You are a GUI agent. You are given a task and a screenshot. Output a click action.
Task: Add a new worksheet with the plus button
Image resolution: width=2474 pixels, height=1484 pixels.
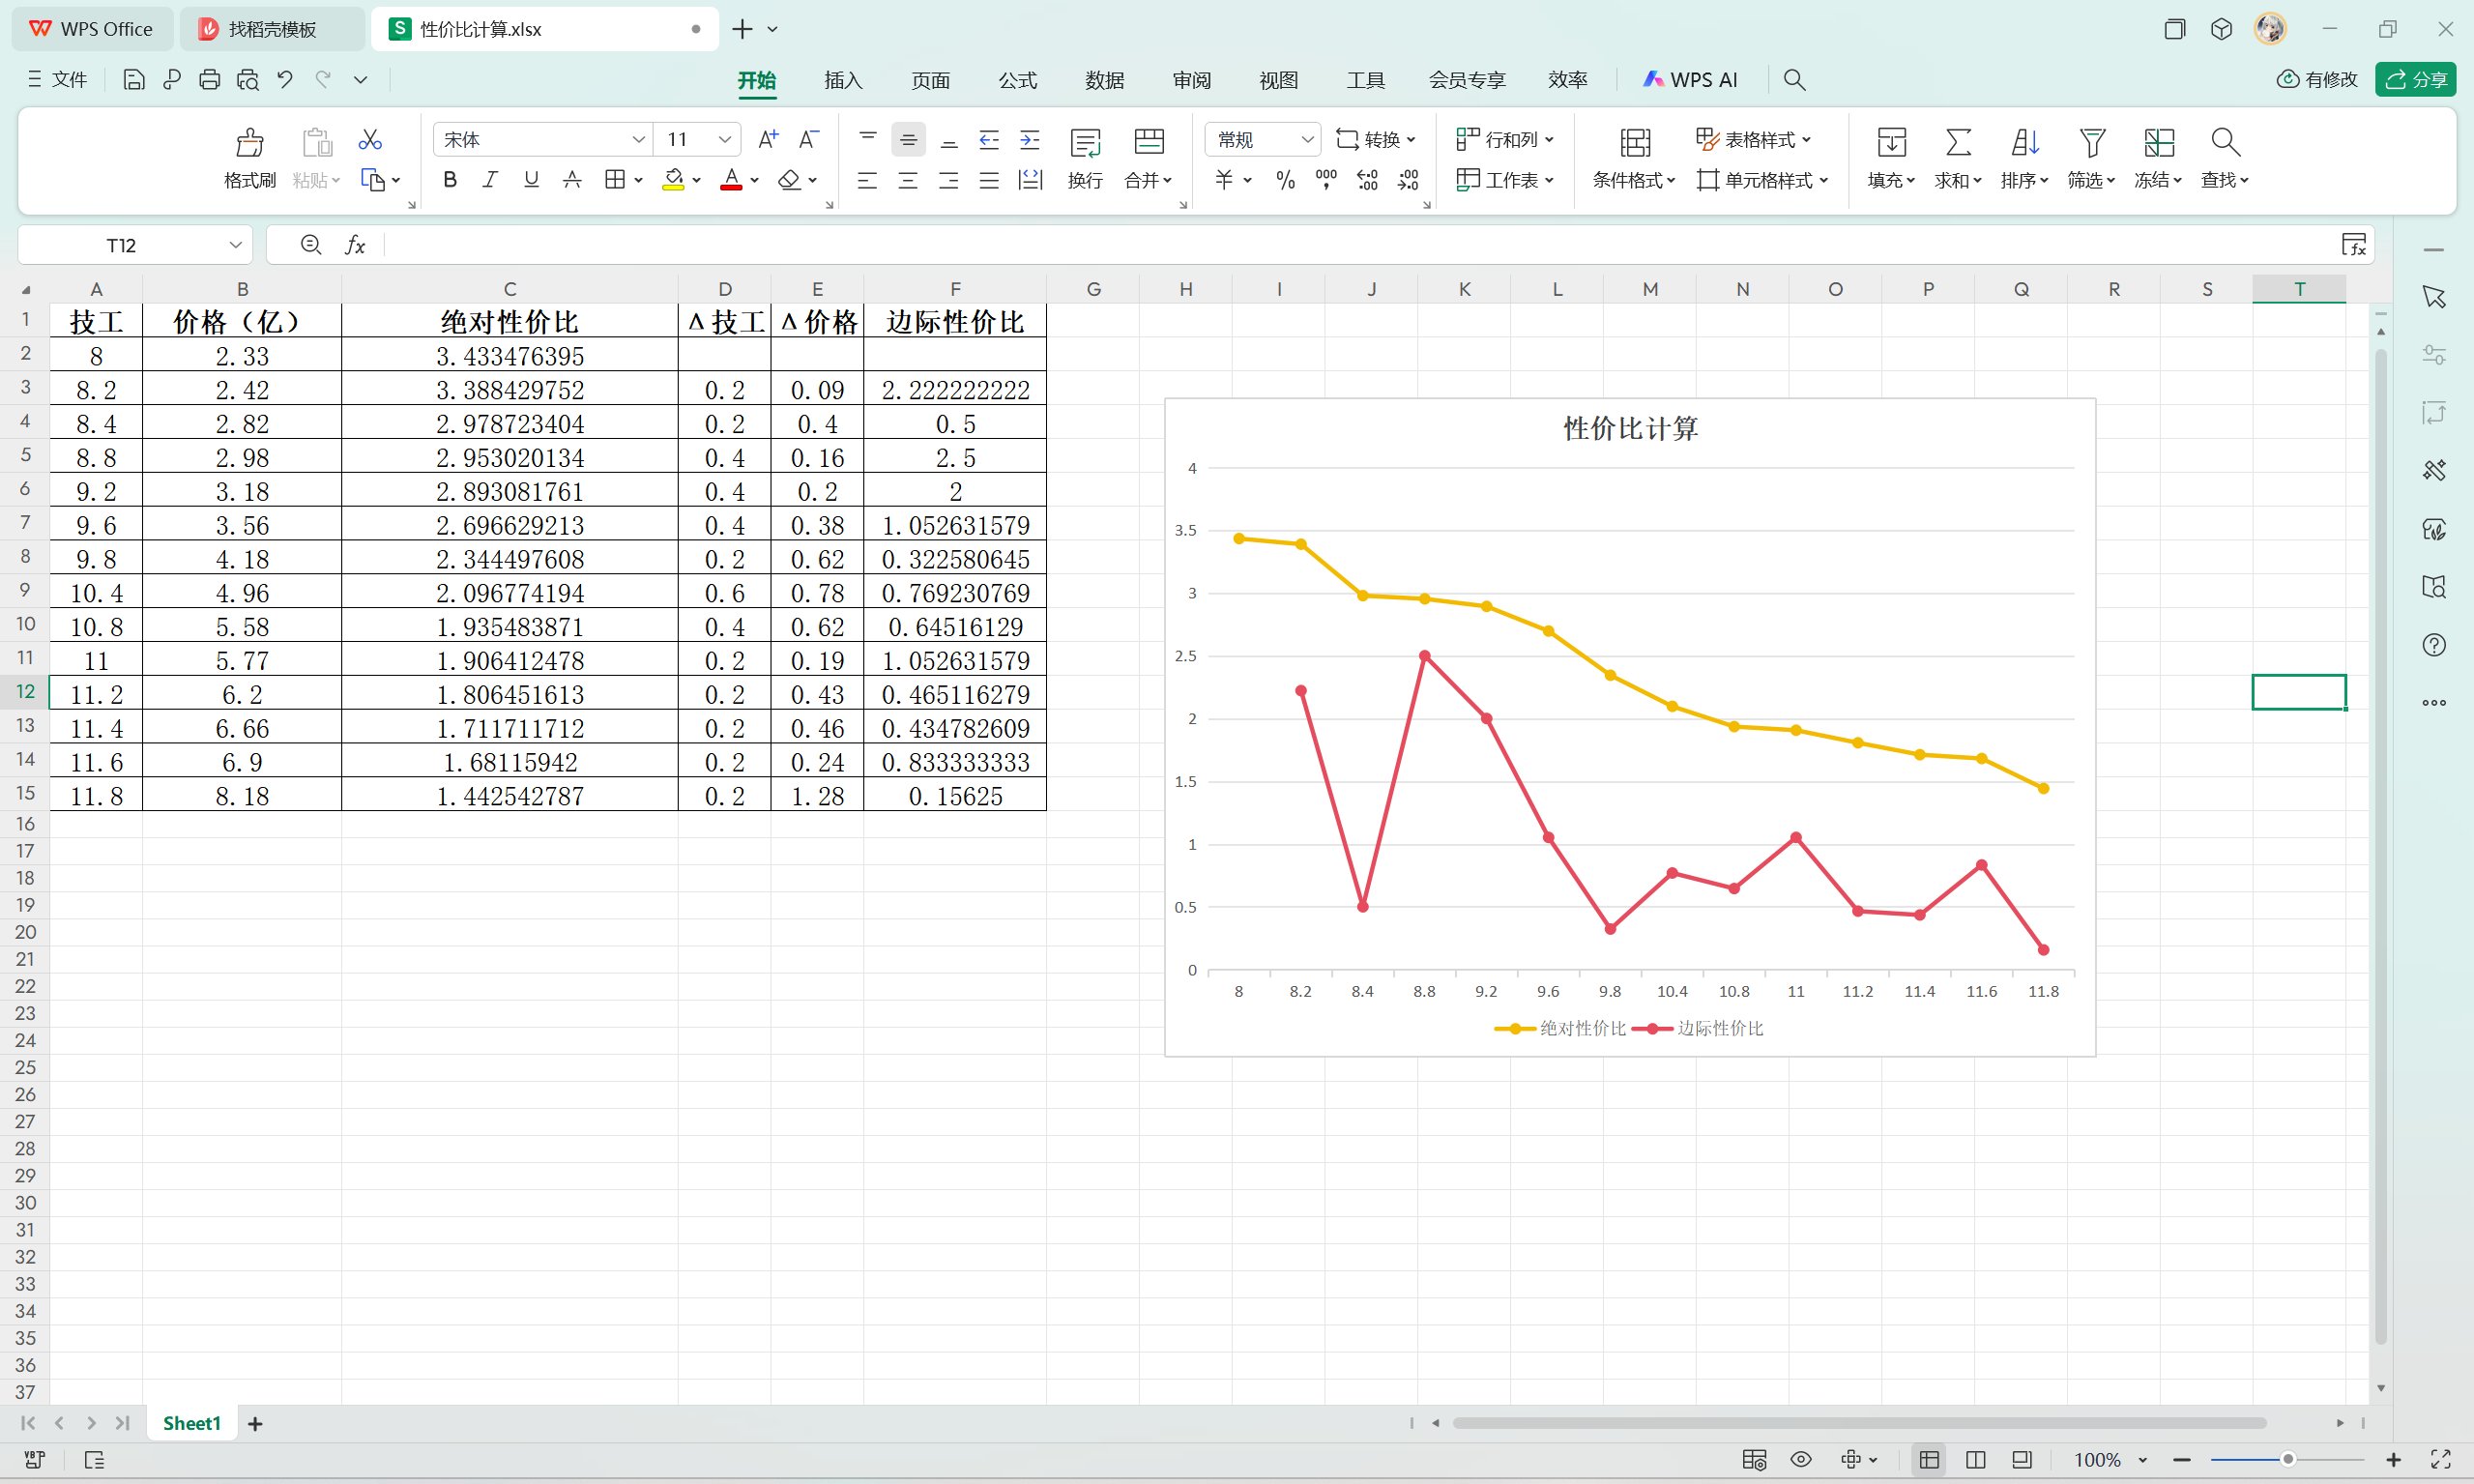click(x=255, y=1423)
